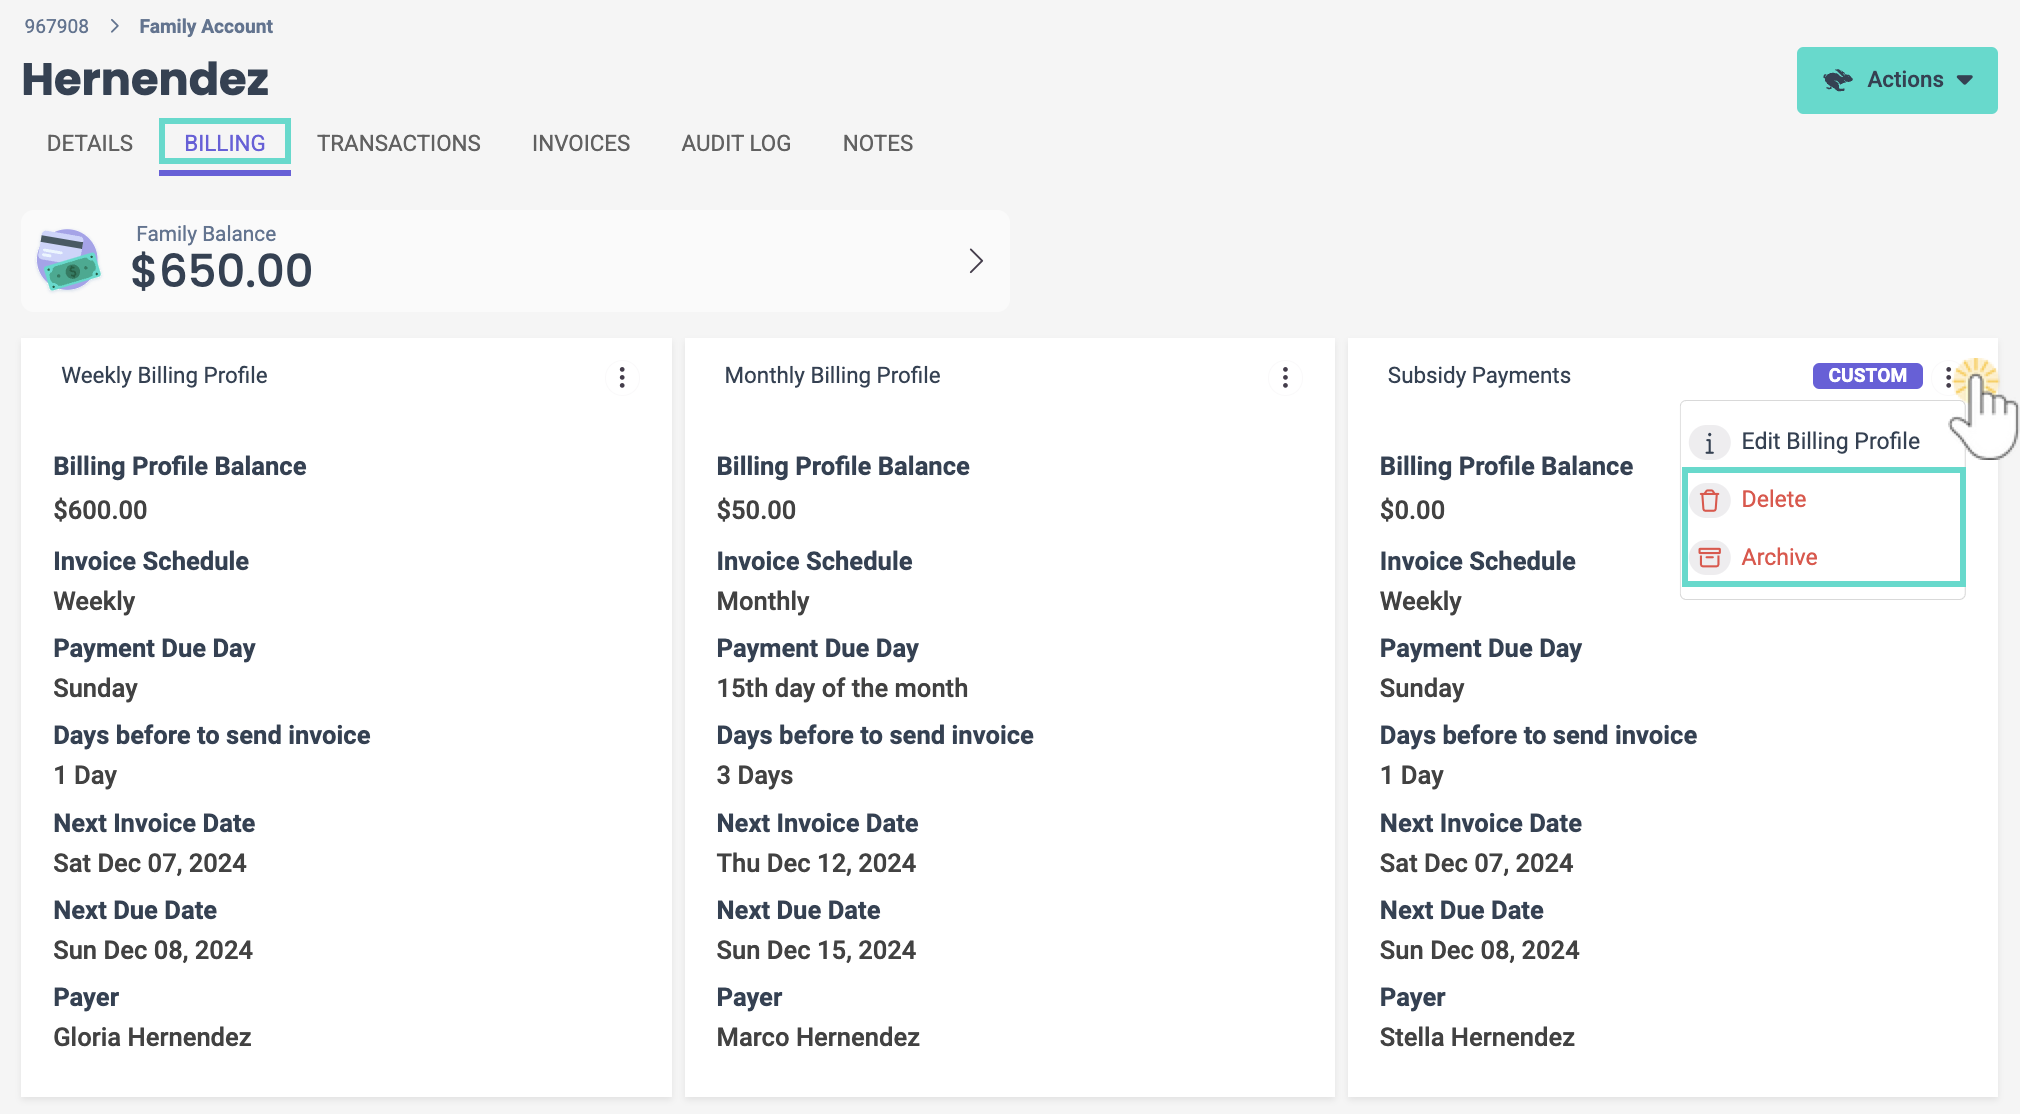Expand the Actions dropdown arrow
The height and width of the screenshot is (1114, 2022).
(1965, 80)
